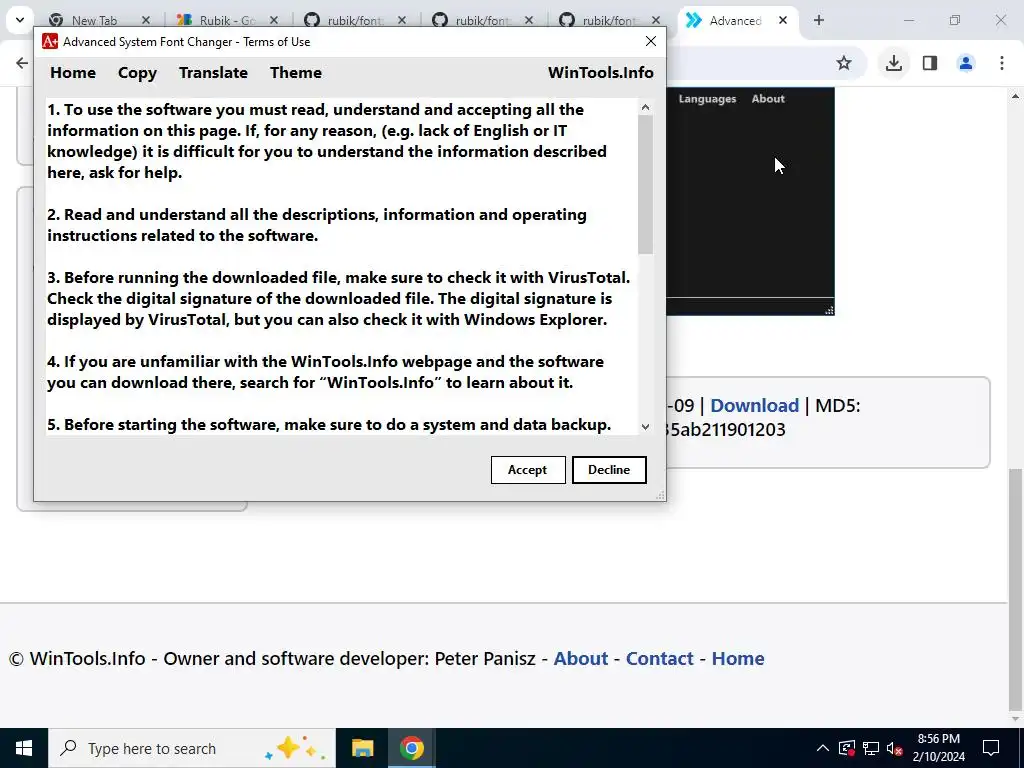Open the Copy menu item
Viewport: 1024px width, 768px height.
[x=137, y=72]
